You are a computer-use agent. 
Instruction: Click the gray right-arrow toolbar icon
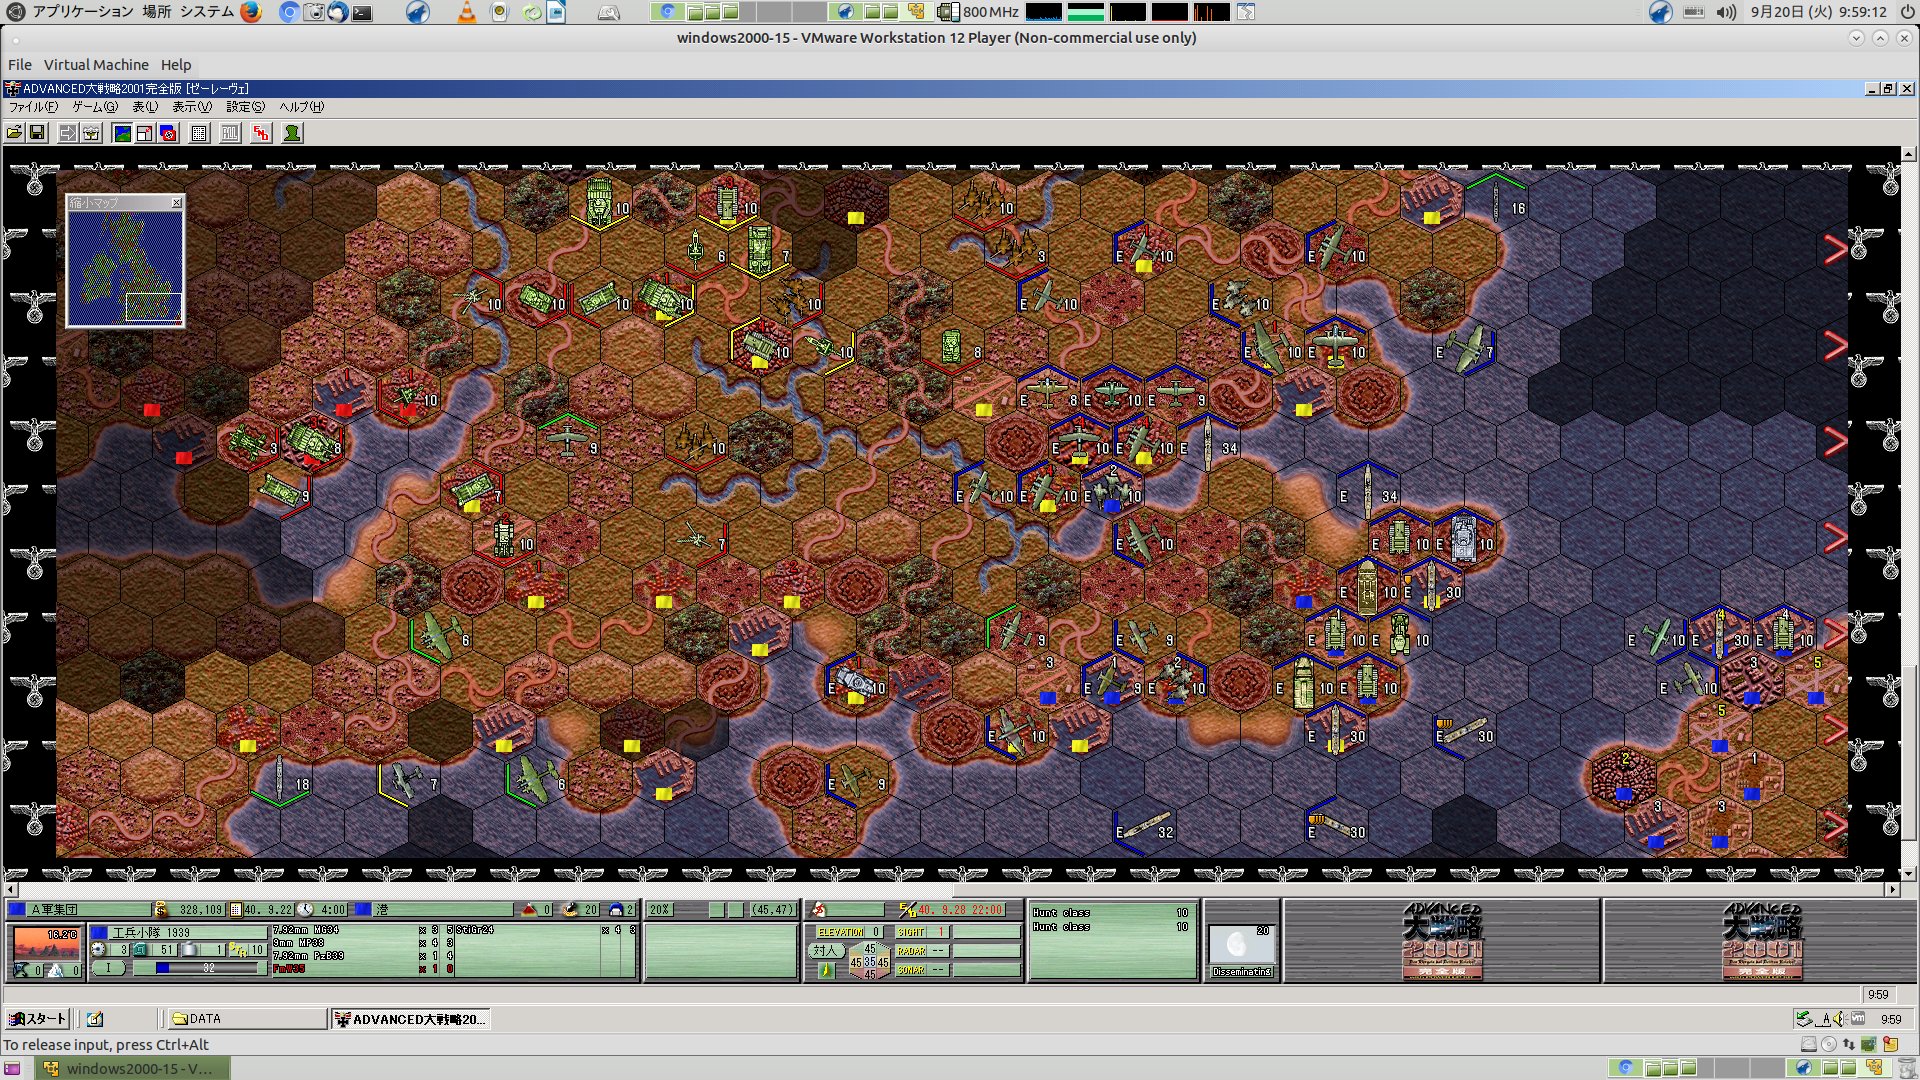(x=68, y=133)
